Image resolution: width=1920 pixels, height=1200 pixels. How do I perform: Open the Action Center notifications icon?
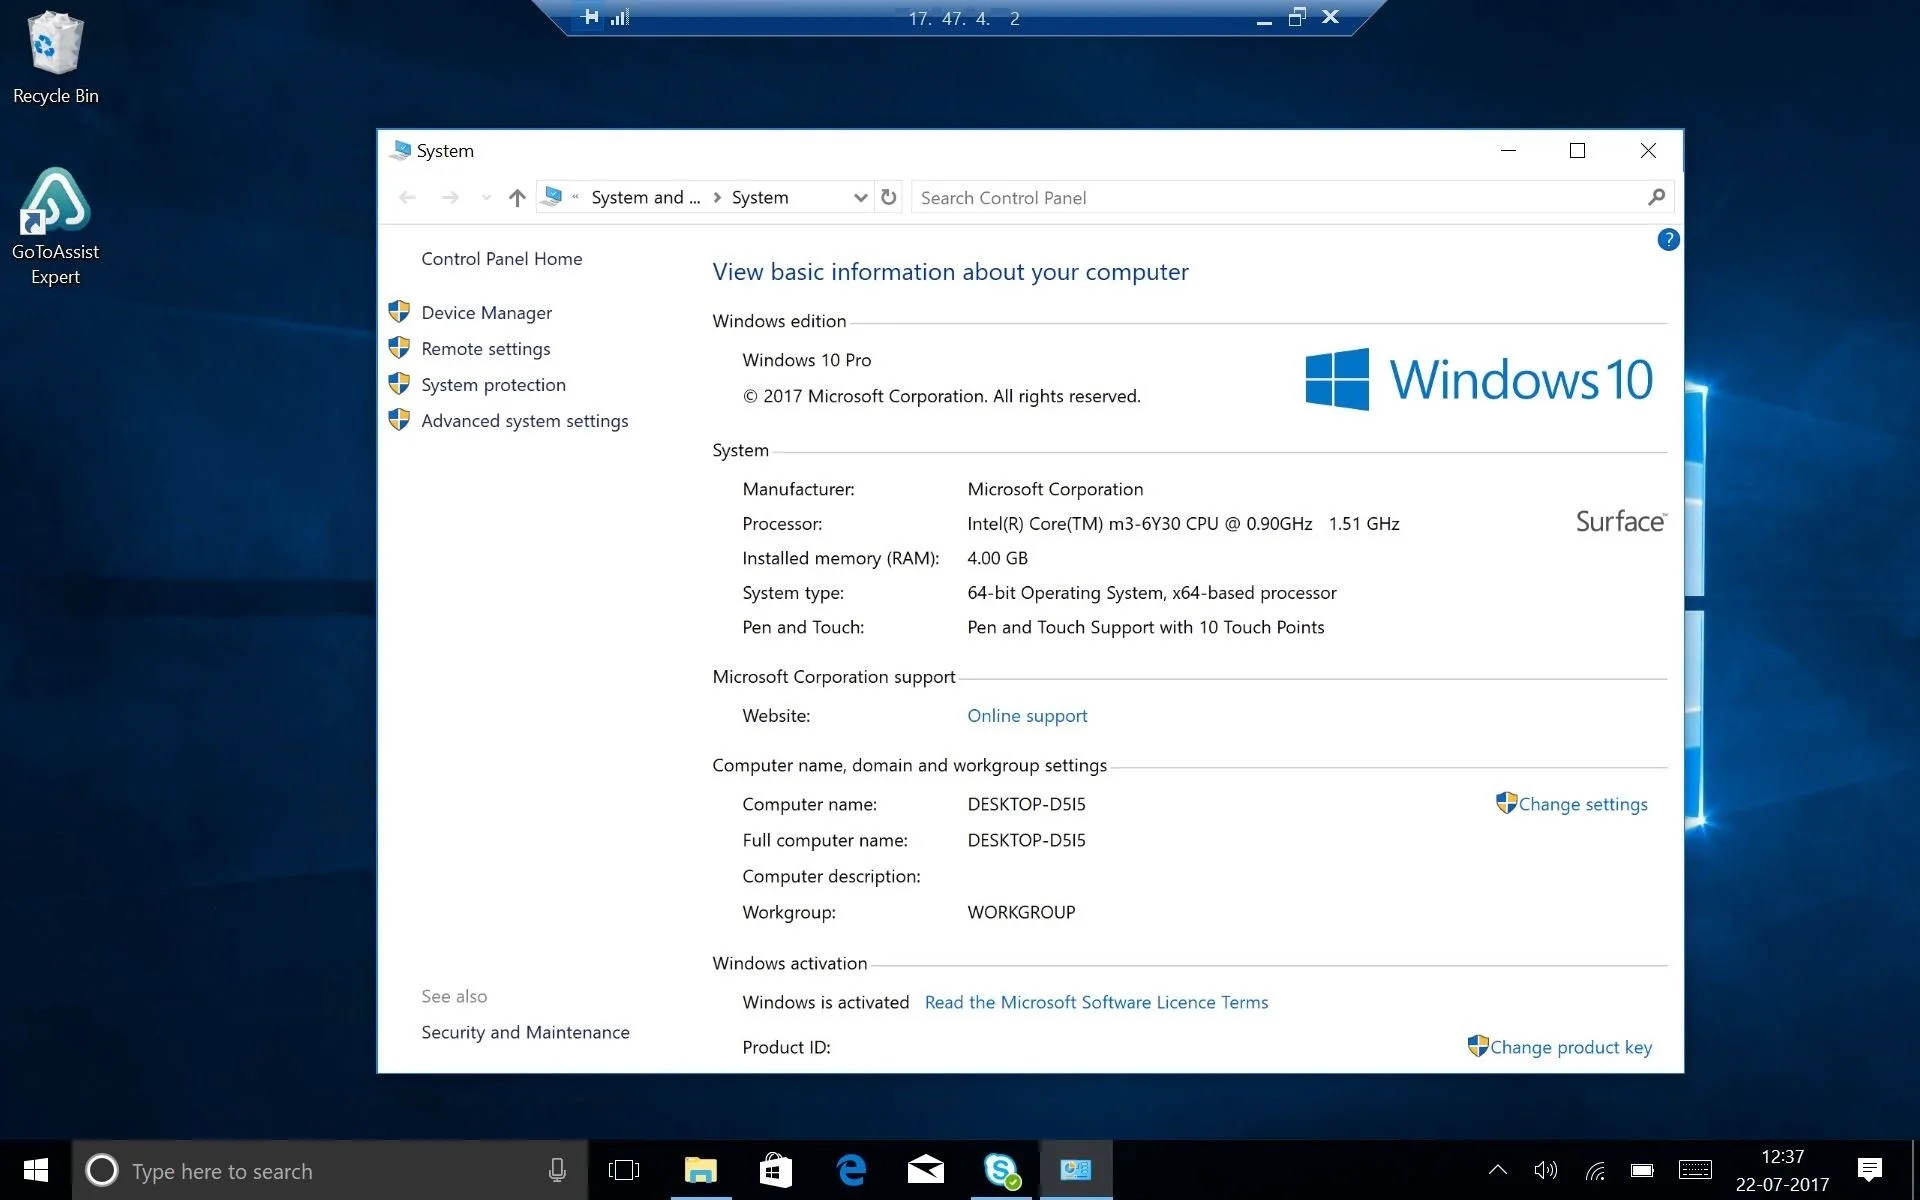[1870, 1170]
